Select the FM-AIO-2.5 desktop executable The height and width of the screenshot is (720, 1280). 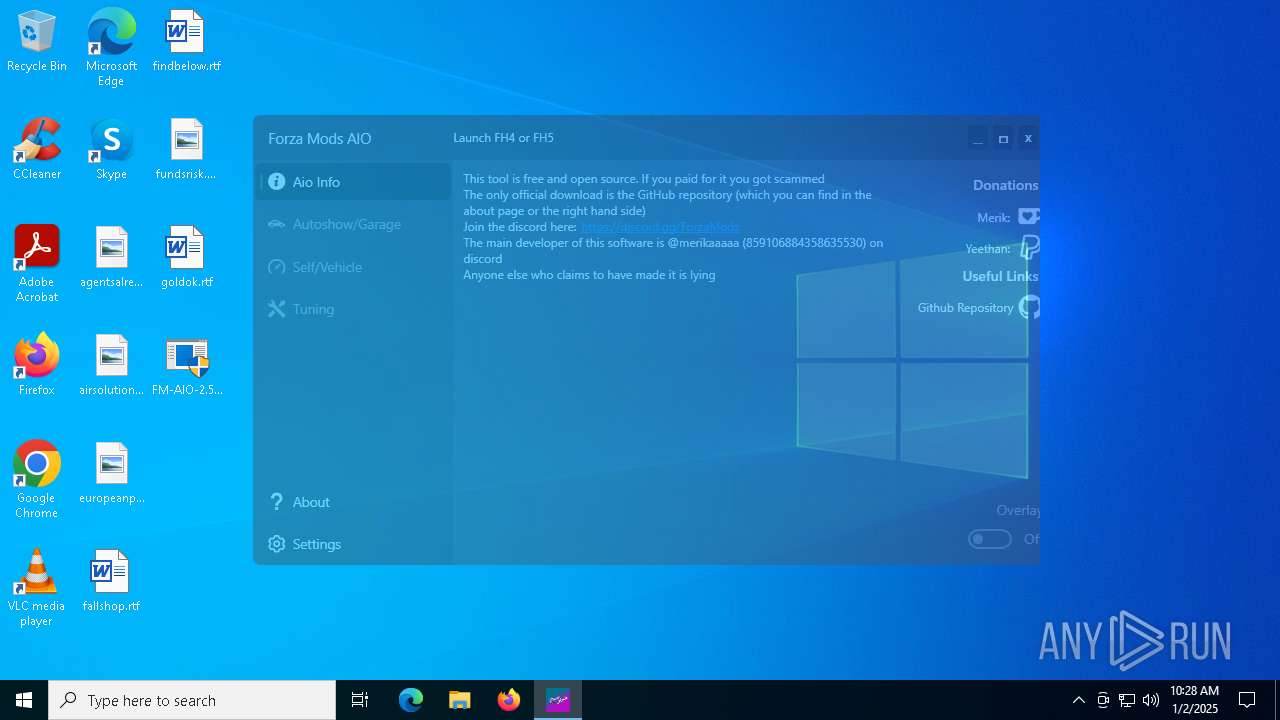(x=187, y=366)
